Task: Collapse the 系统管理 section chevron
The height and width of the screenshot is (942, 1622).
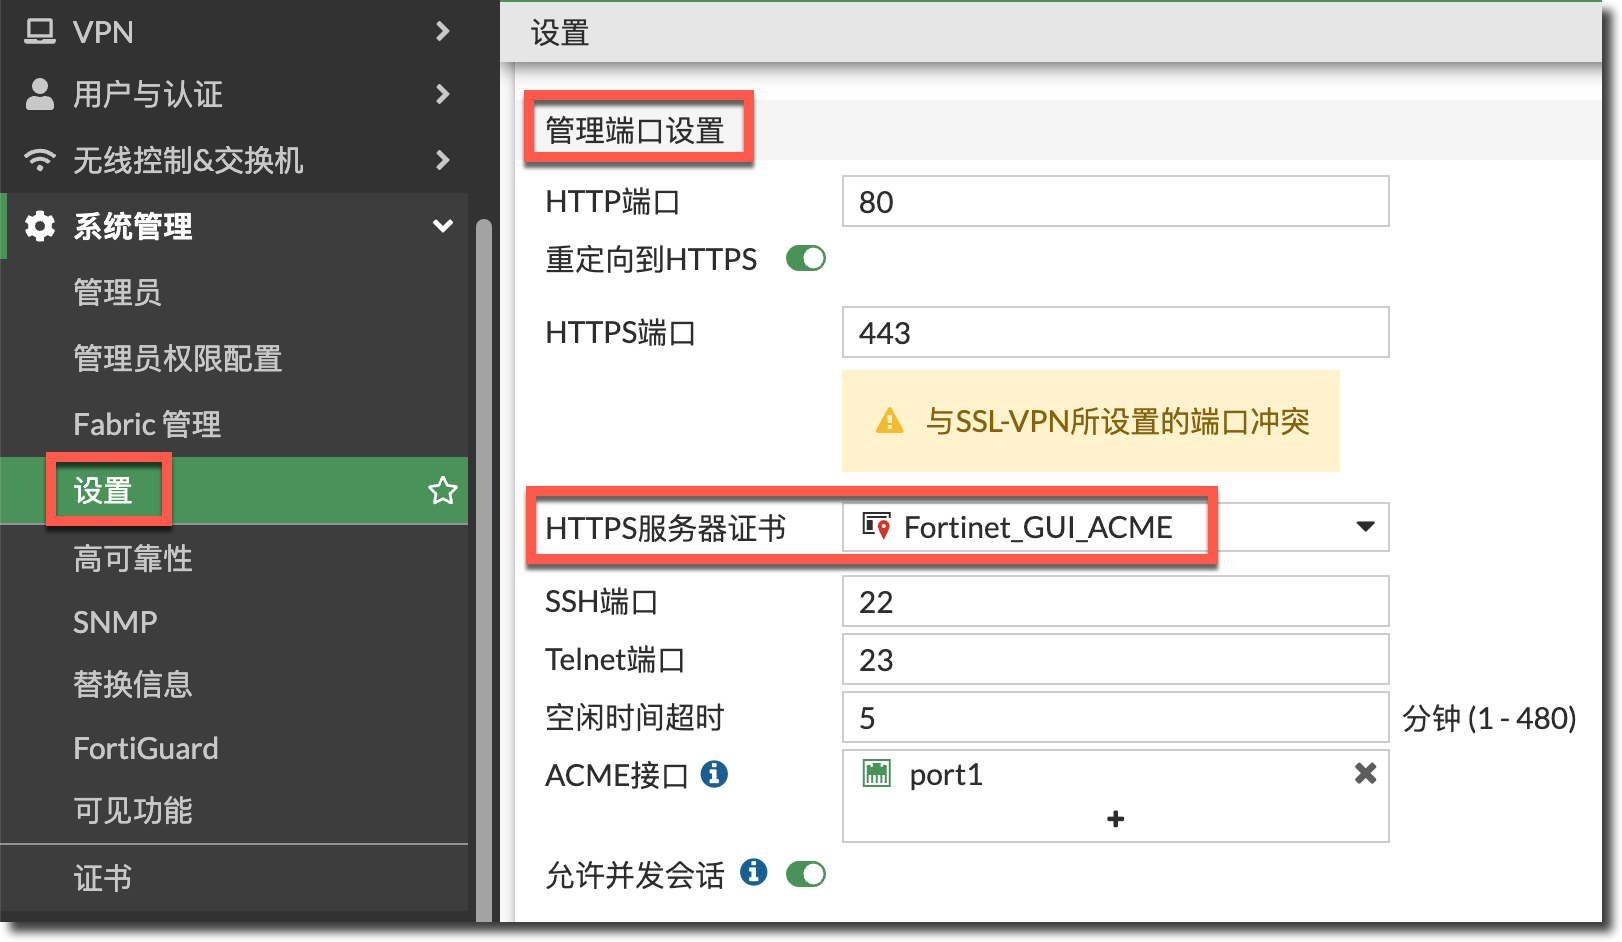Action: (x=442, y=226)
